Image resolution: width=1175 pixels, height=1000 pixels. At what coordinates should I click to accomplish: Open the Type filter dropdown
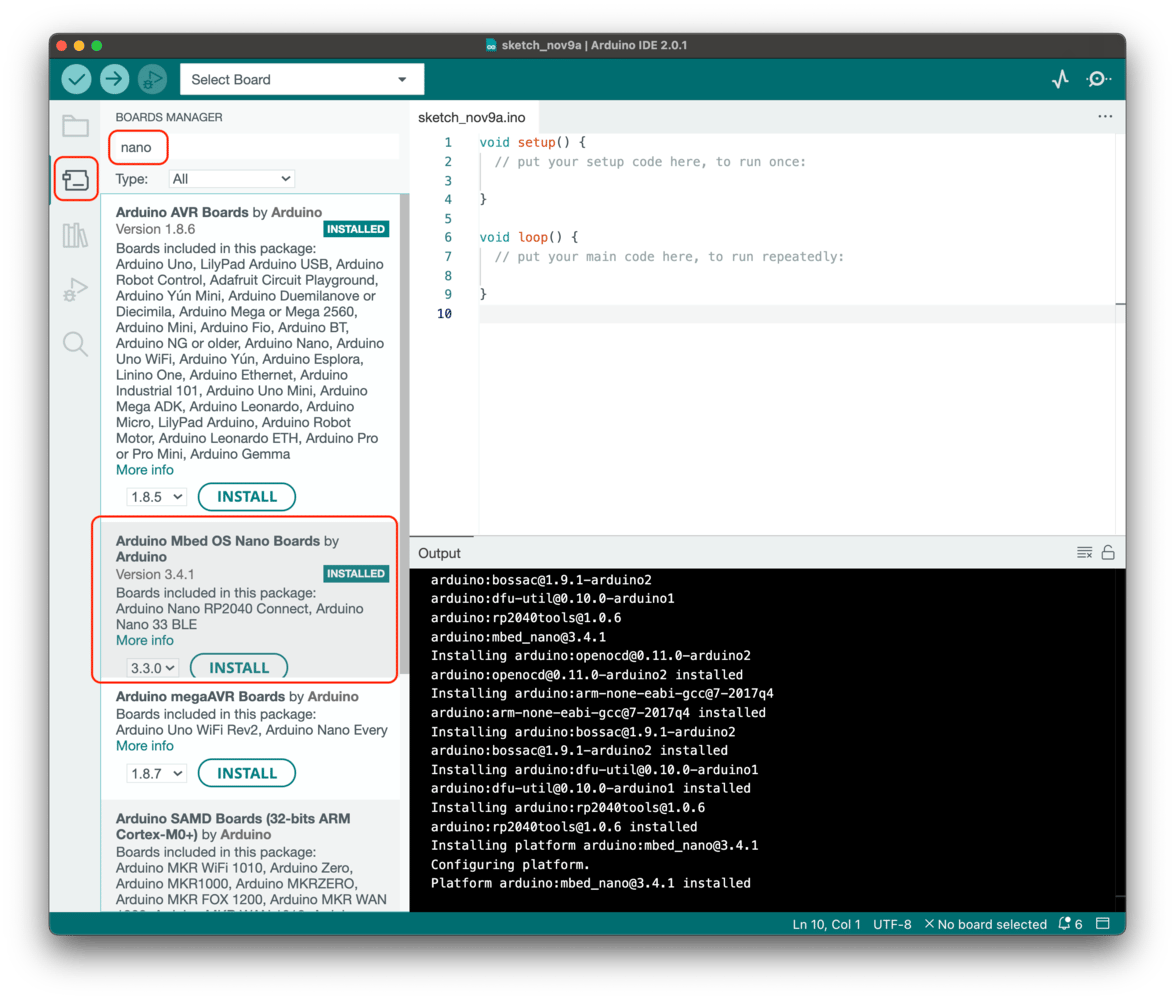pos(231,178)
